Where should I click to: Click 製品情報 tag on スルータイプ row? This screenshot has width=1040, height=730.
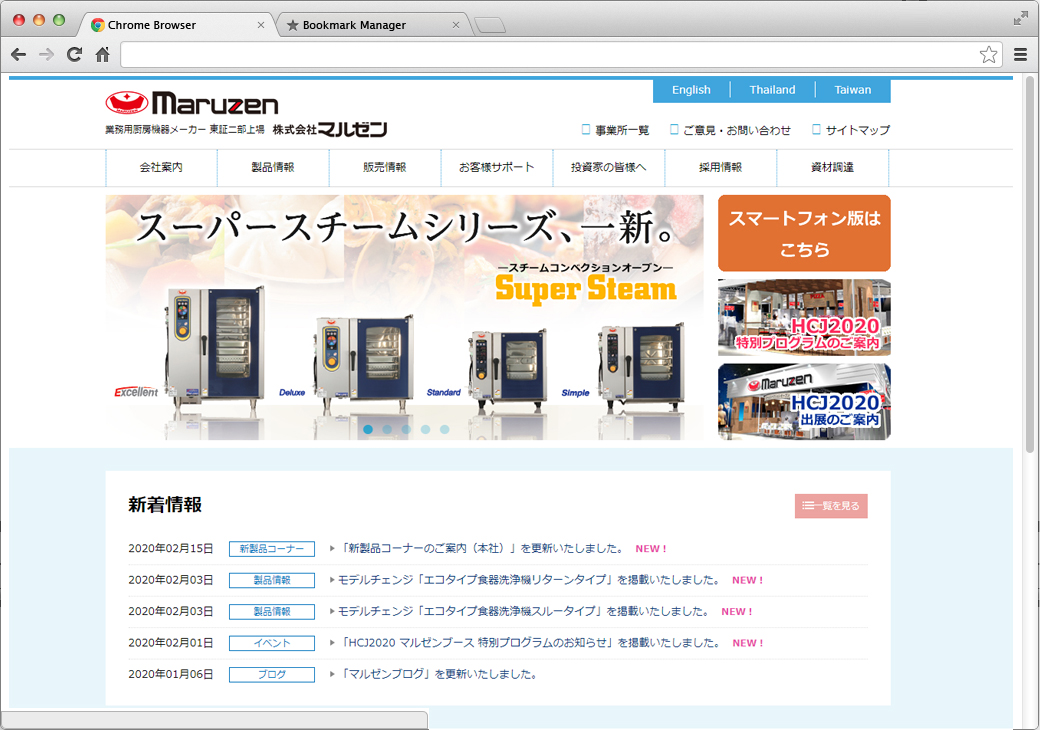(x=272, y=611)
